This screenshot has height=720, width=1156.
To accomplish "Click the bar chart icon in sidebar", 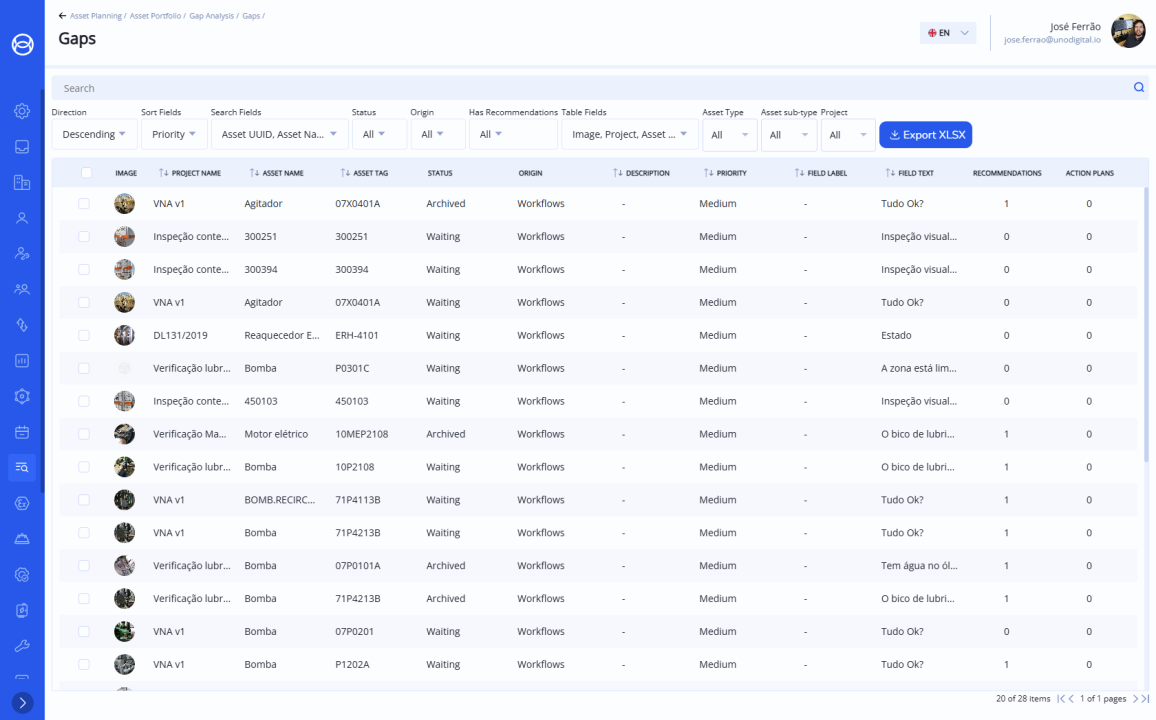I will point(22,360).
